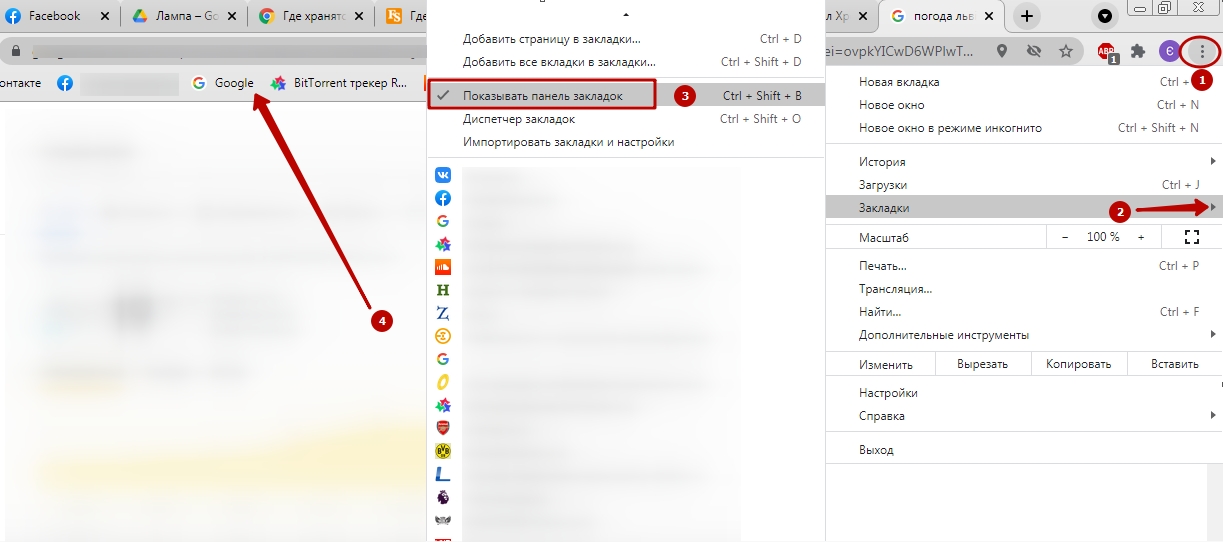Screen dimensions: 1223x542
Task: Open the Extensions puzzle-piece icon
Action: click(1137, 51)
